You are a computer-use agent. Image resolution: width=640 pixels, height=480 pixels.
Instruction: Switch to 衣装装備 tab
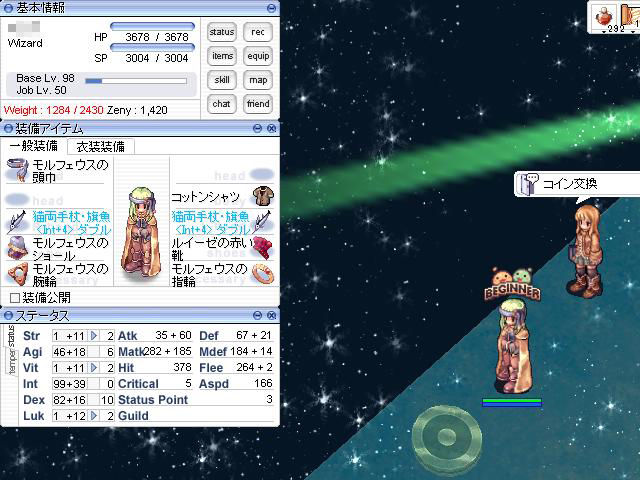[x=100, y=147]
